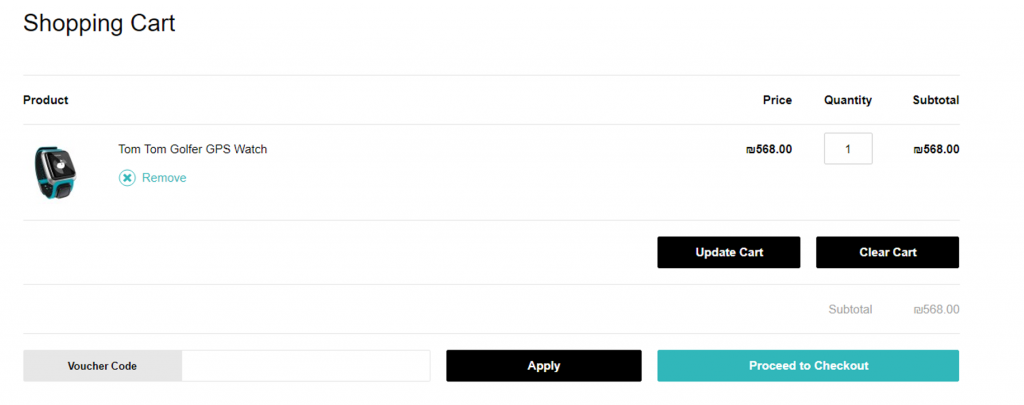Click the item unit price ₪568.00

769,149
